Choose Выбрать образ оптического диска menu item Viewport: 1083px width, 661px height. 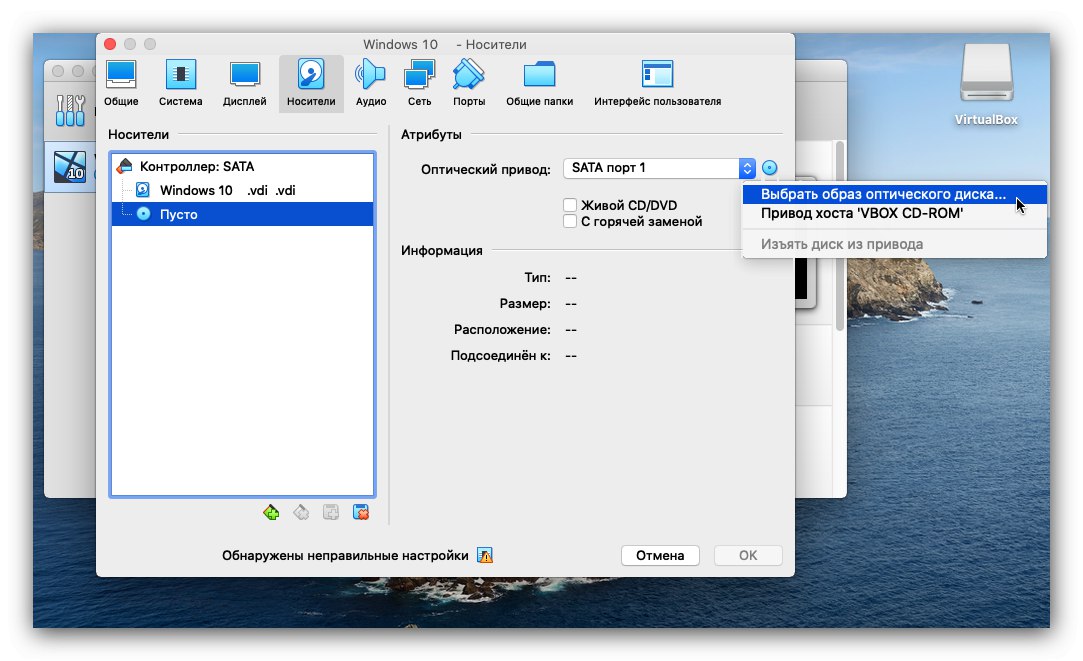tap(894, 194)
